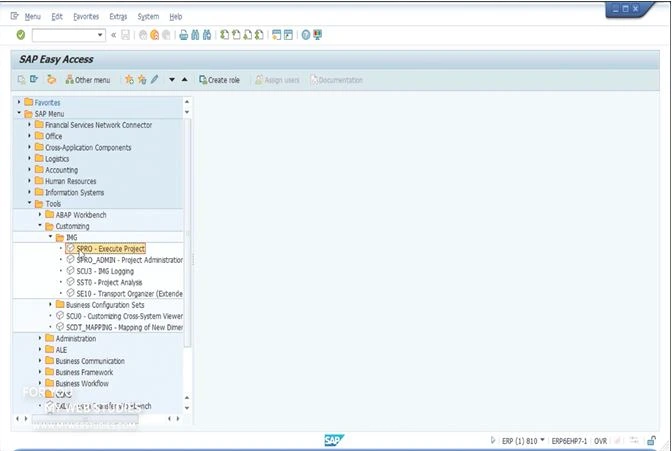
Task: Click the orange Exit icon
Action: (x=155, y=35)
